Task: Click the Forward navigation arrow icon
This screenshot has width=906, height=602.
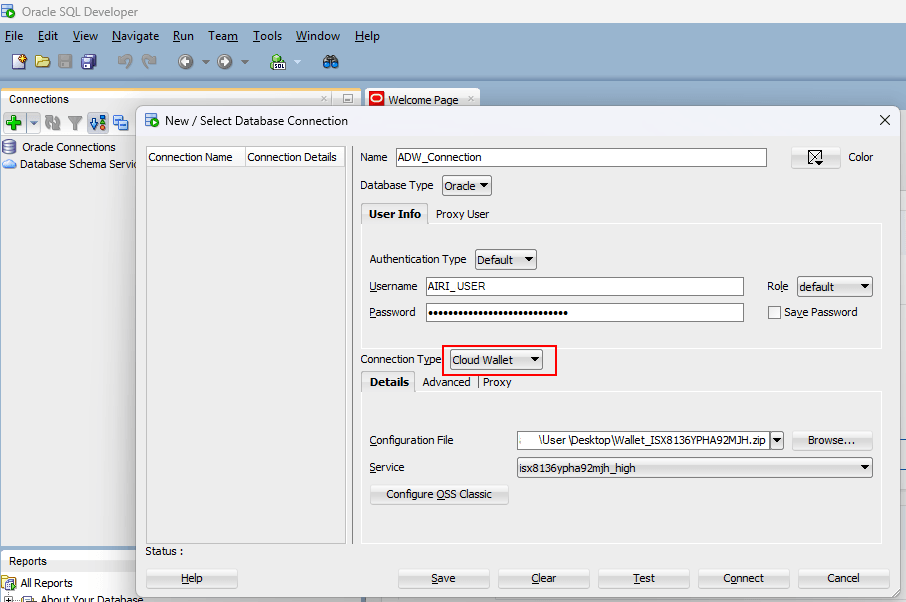Action: 225,62
